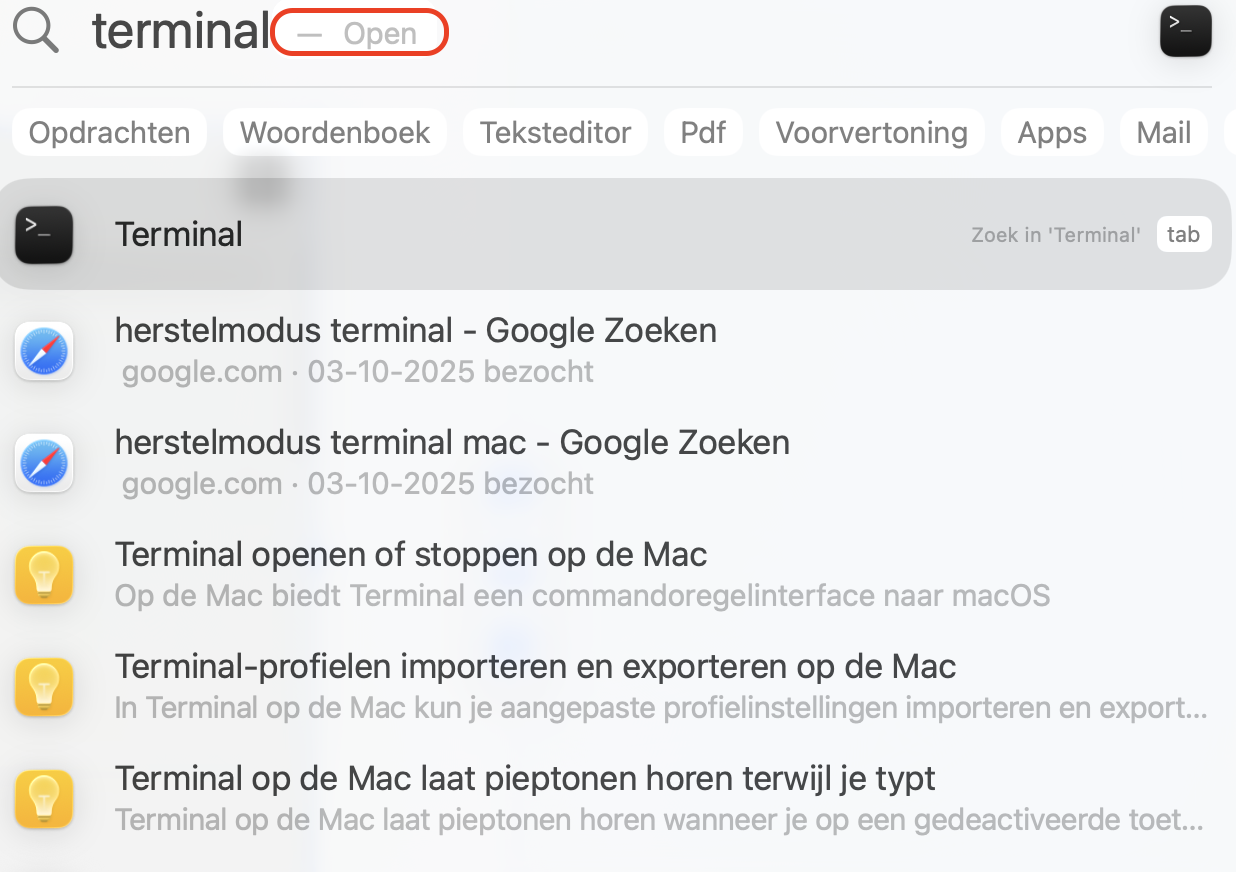Toggle the Apps filter
This screenshot has height=872, width=1236.
[x=1051, y=131]
